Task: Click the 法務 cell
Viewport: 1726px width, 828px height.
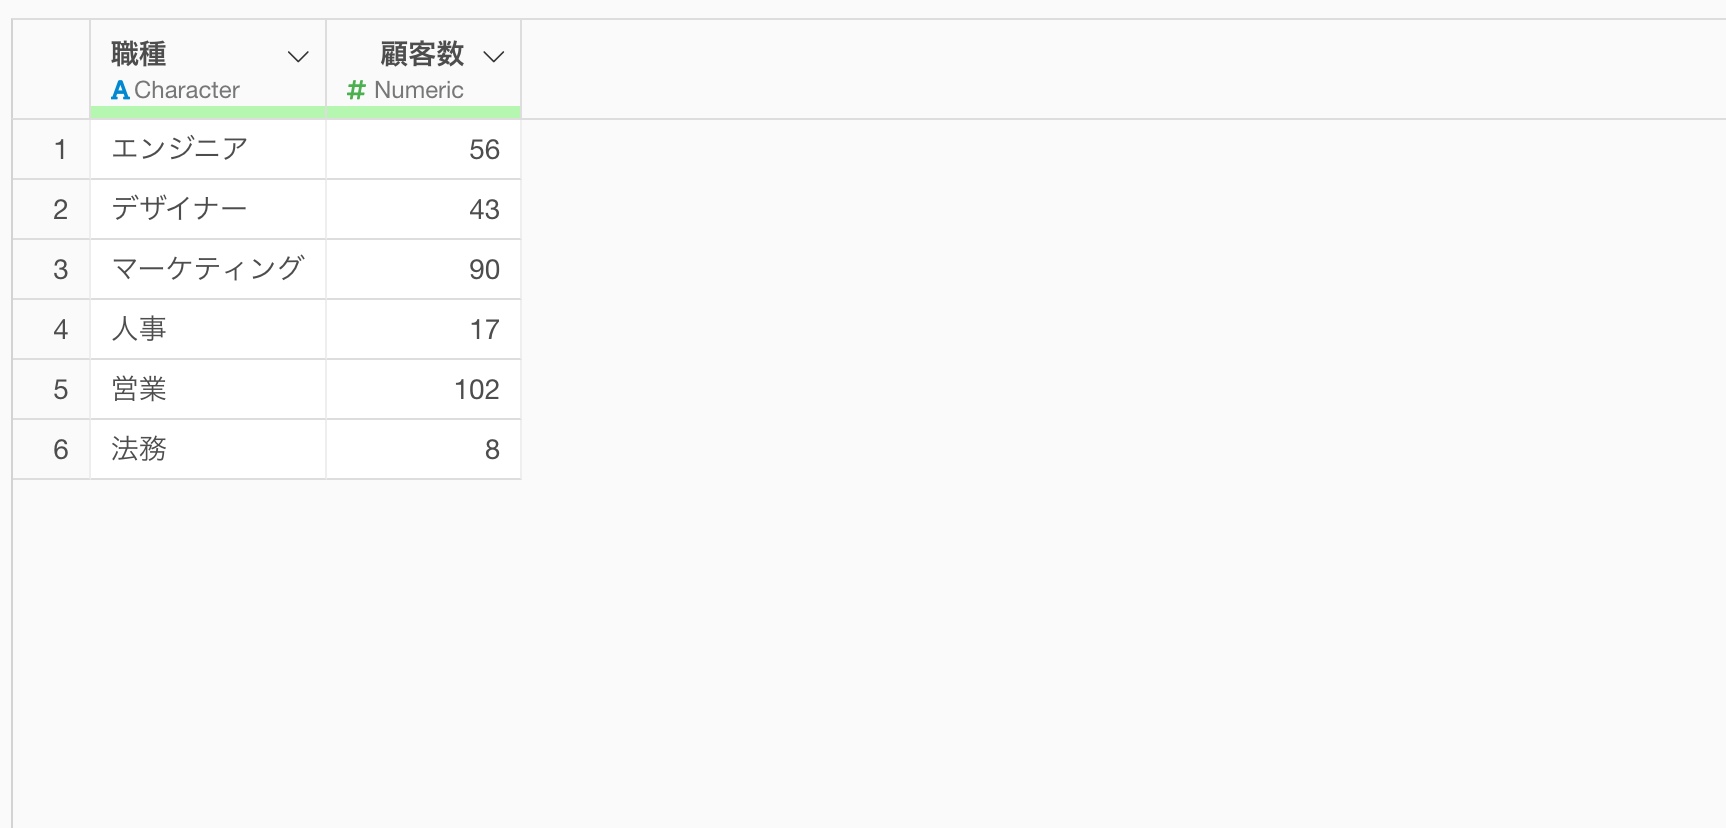Action: click(208, 449)
